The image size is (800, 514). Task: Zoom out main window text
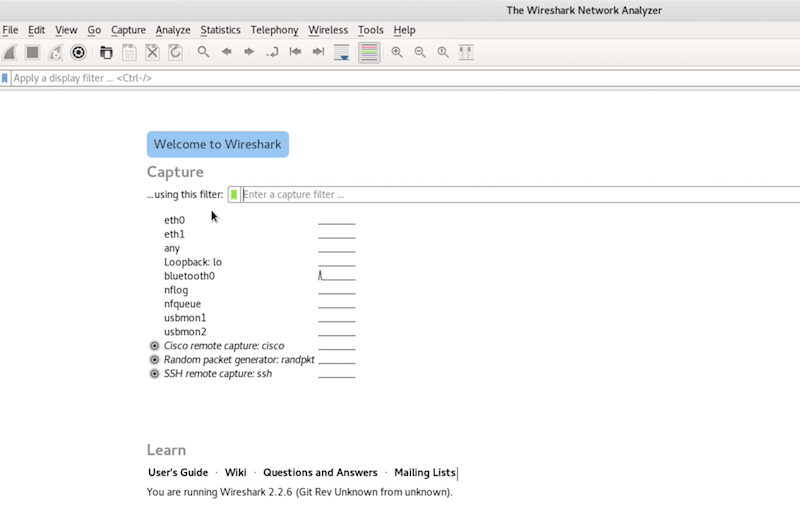tap(420, 52)
